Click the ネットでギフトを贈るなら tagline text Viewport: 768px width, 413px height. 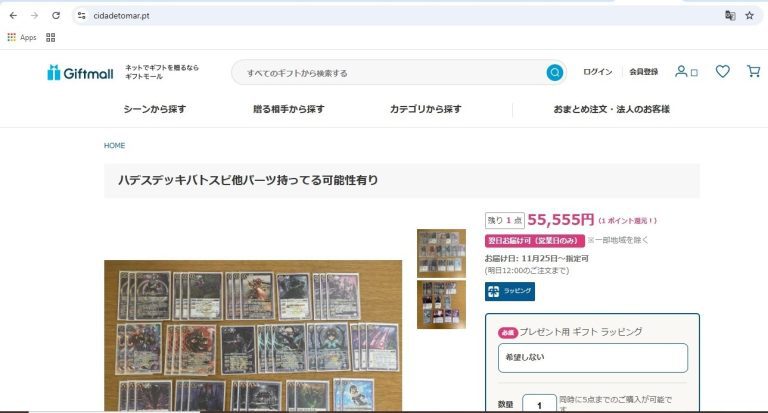point(162,68)
